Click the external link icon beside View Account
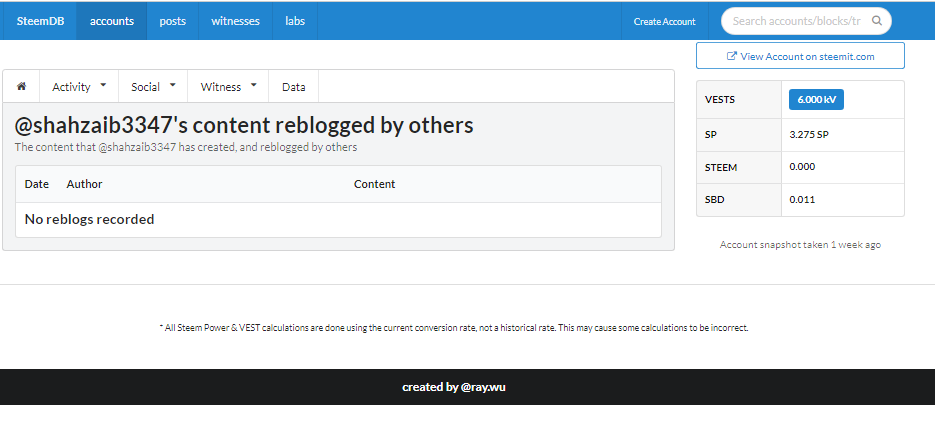This screenshot has height=445, width=935. coord(732,56)
